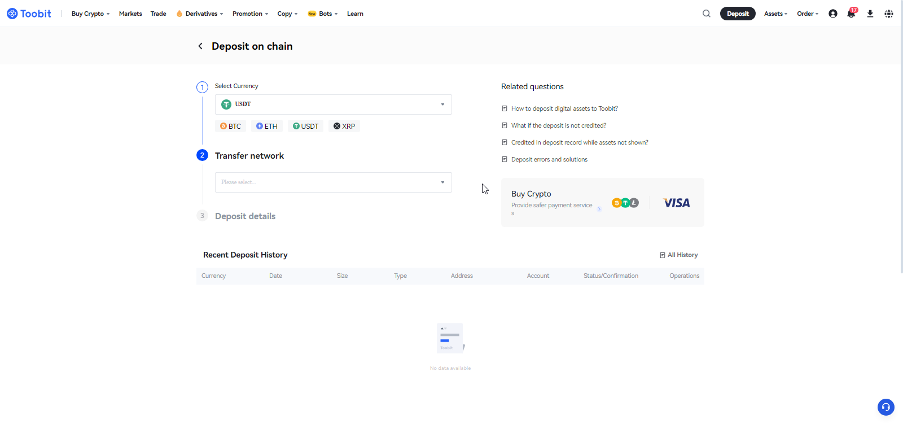The image size is (904, 436).
Task: Click the download app icon
Action: (870, 14)
